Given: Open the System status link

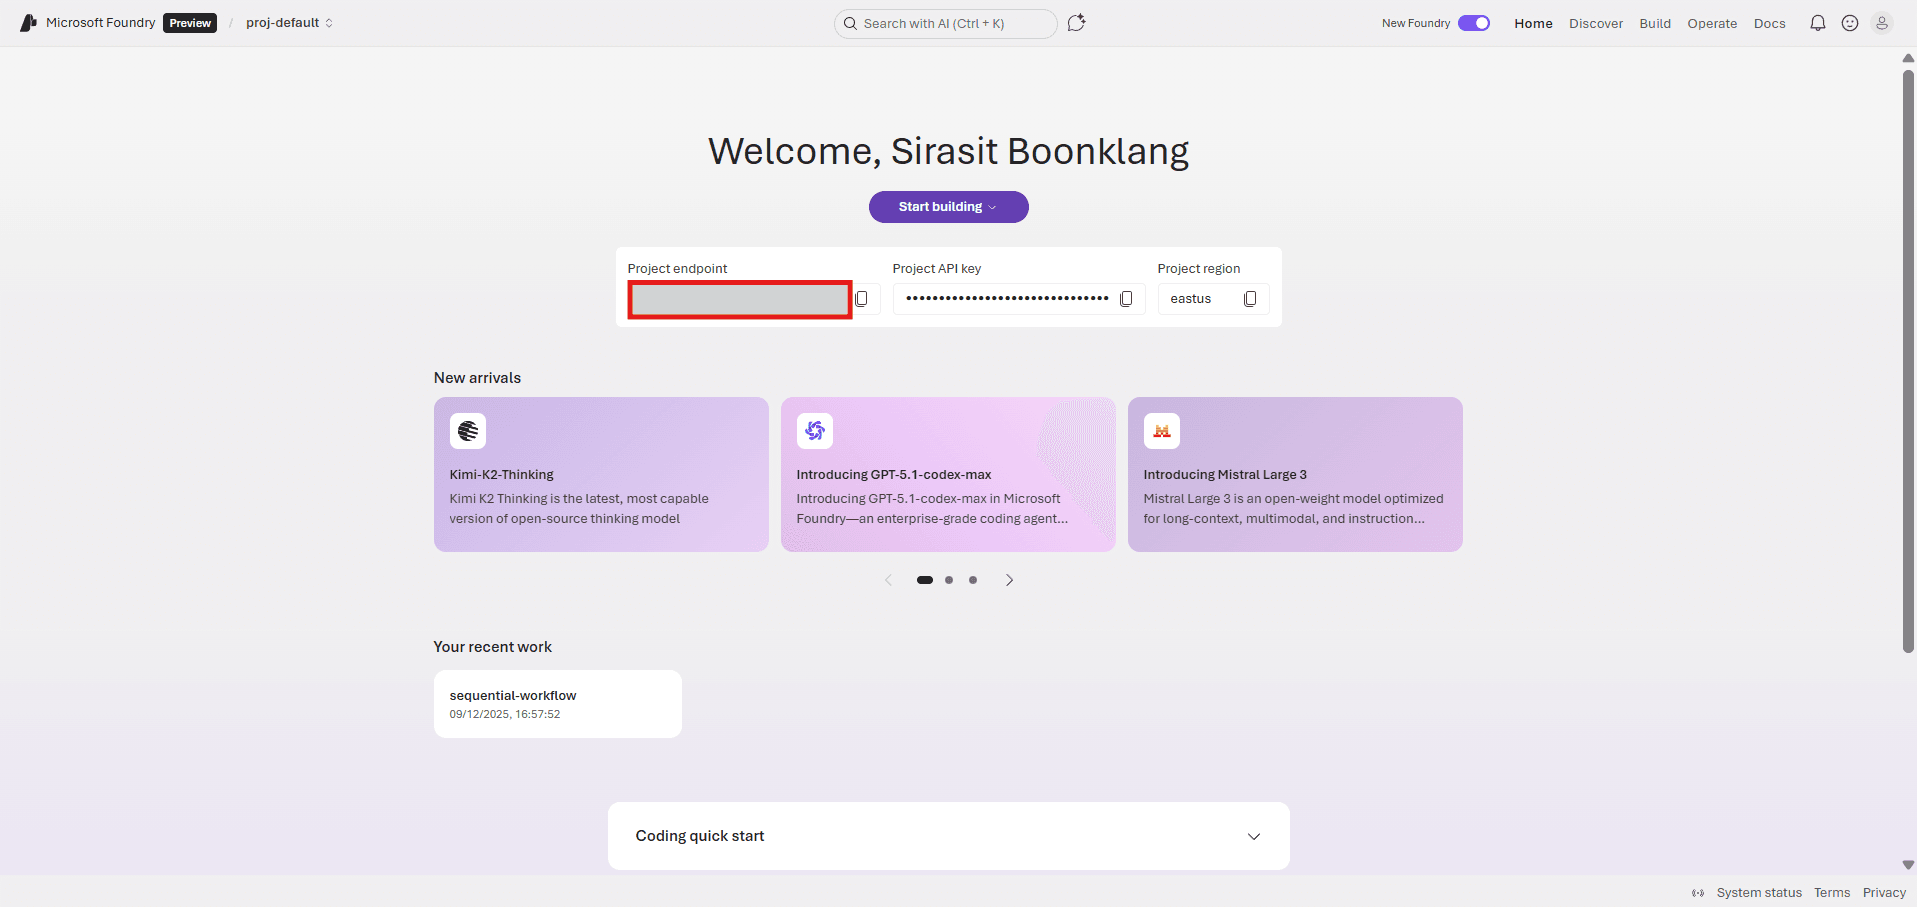Looking at the screenshot, I should coord(1759,893).
